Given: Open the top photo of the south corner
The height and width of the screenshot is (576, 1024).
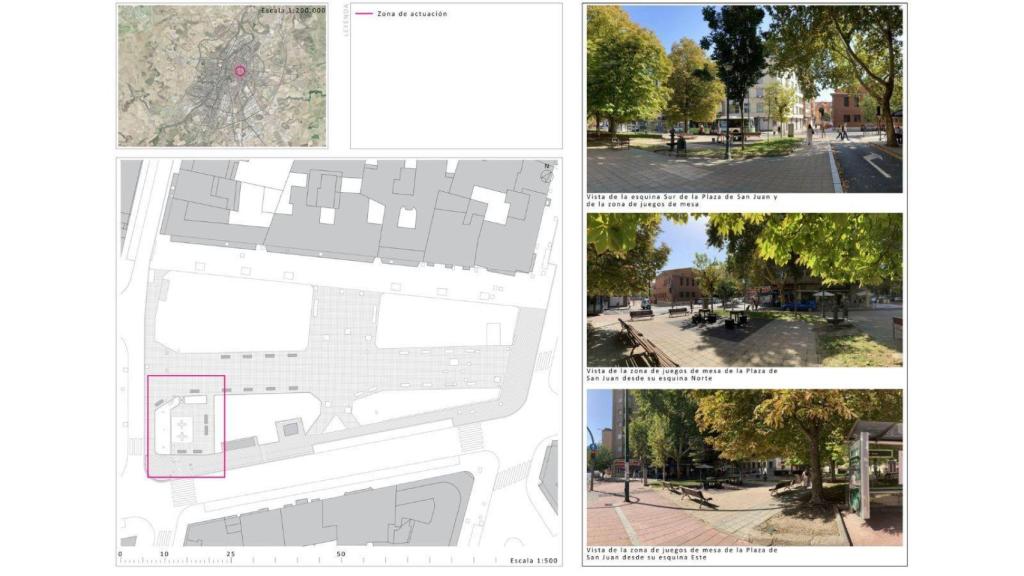Looking at the screenshot, I should pos(744,98).
